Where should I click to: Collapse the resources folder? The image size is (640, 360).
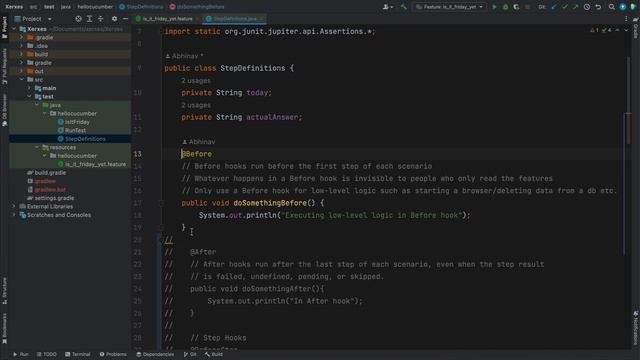(37, 147)
